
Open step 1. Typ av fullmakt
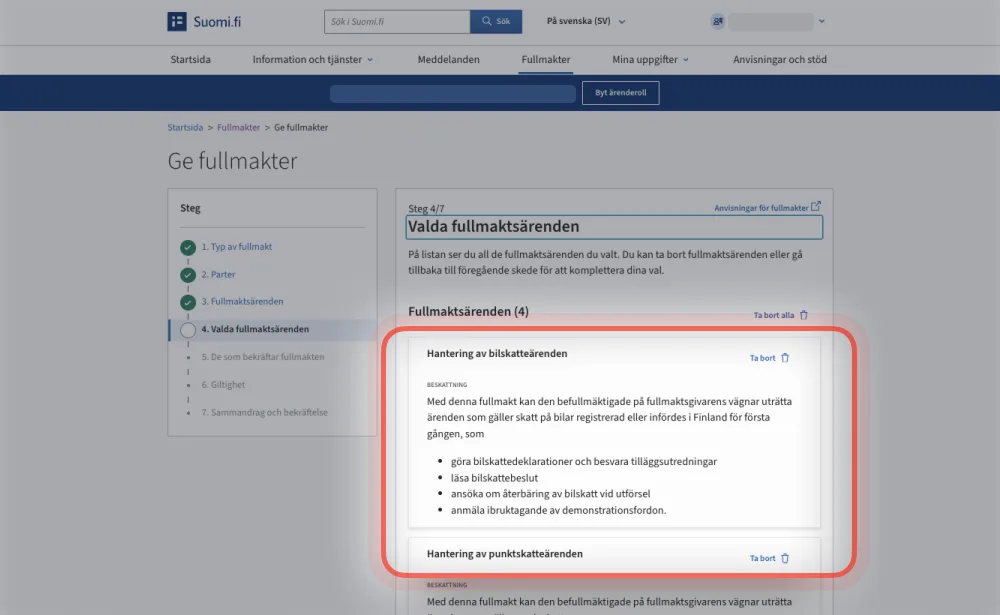pos(237,247)
